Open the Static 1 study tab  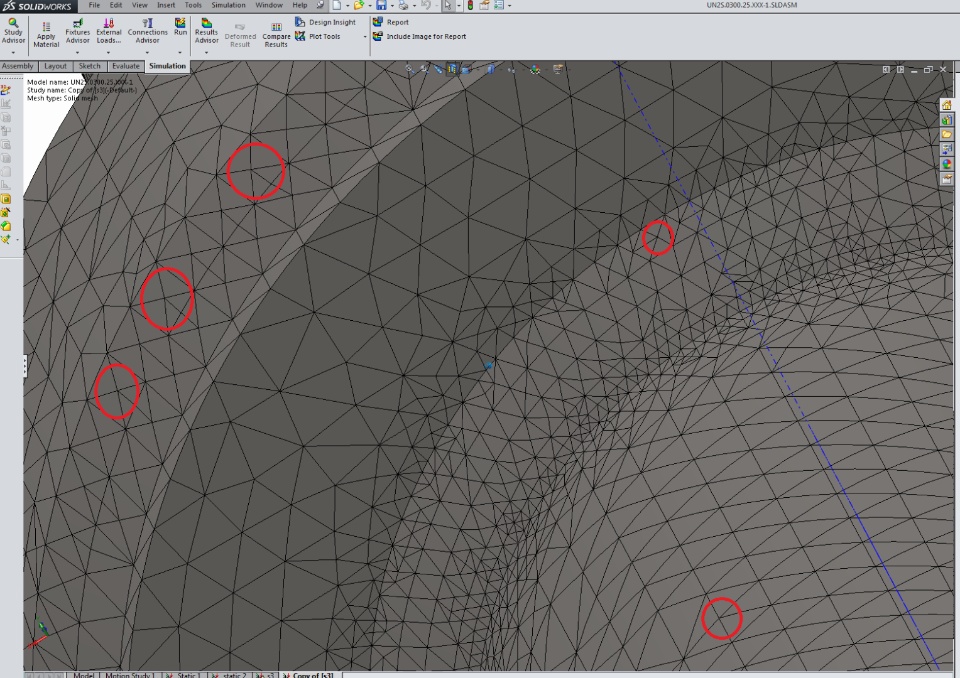tap(184, 675)
